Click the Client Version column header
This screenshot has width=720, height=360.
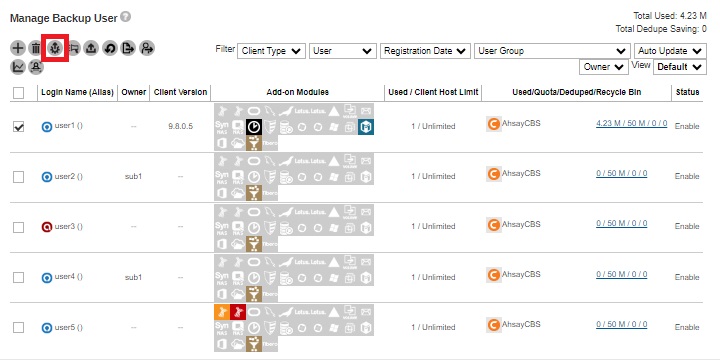click(x=180, y=92)
